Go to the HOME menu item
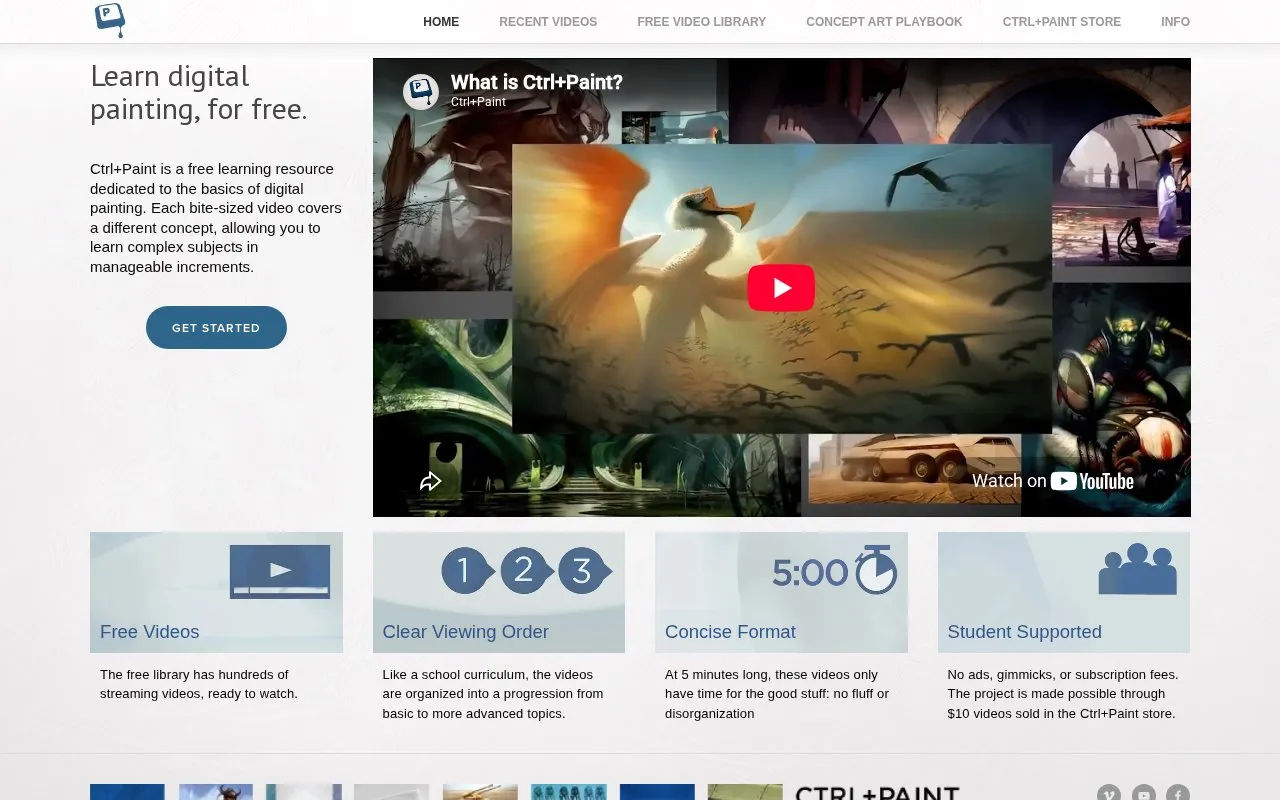Image resolution: width=1280 pixels, height=800 pixels. coord(441,22)
